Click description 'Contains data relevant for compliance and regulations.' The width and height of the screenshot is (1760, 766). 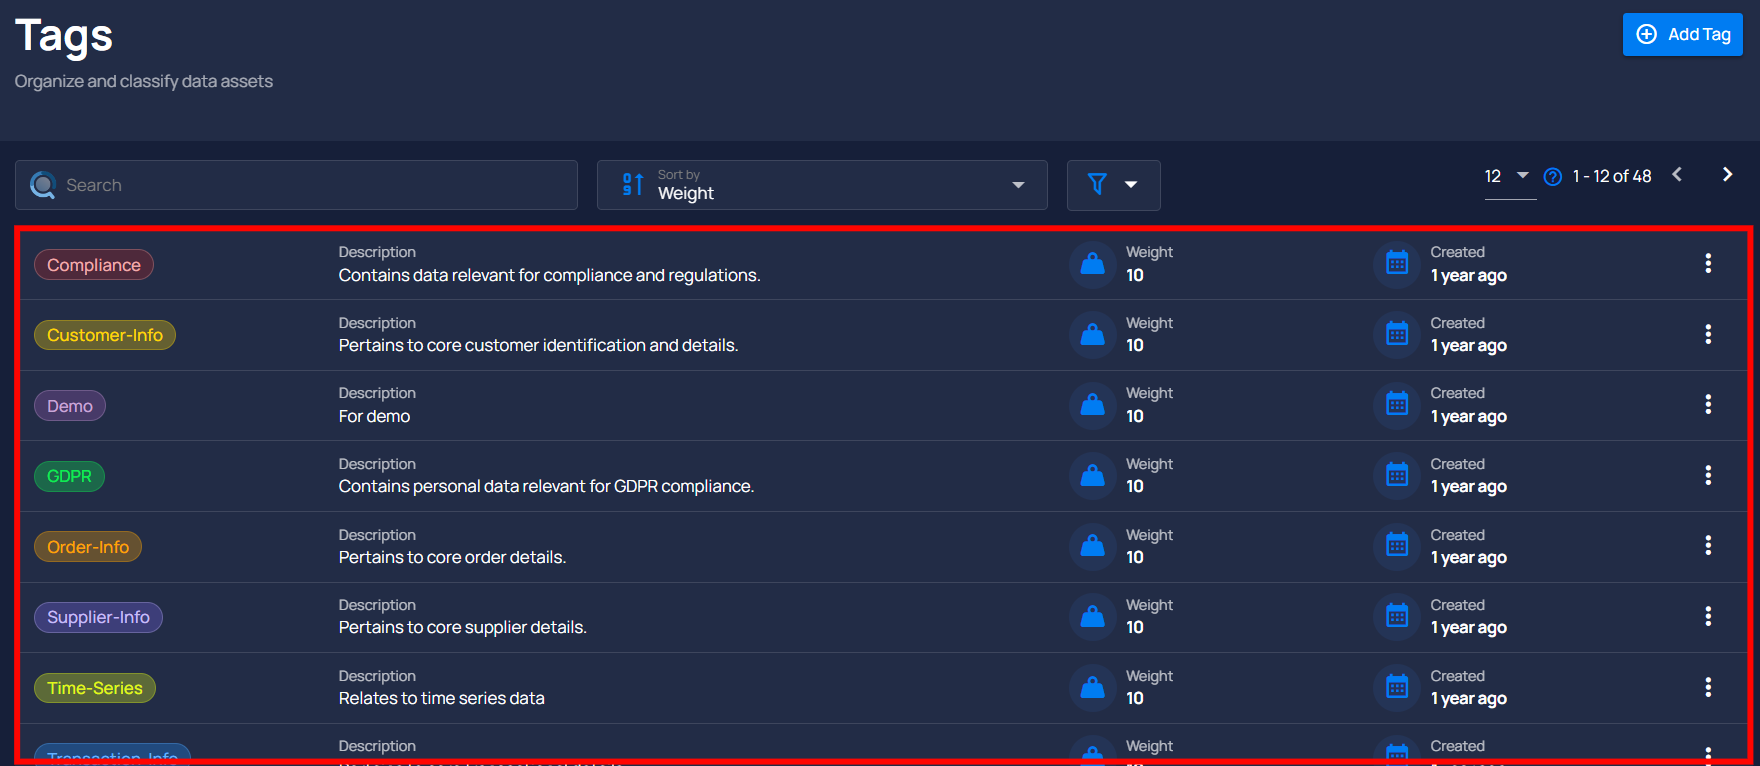tap(549, 275)
